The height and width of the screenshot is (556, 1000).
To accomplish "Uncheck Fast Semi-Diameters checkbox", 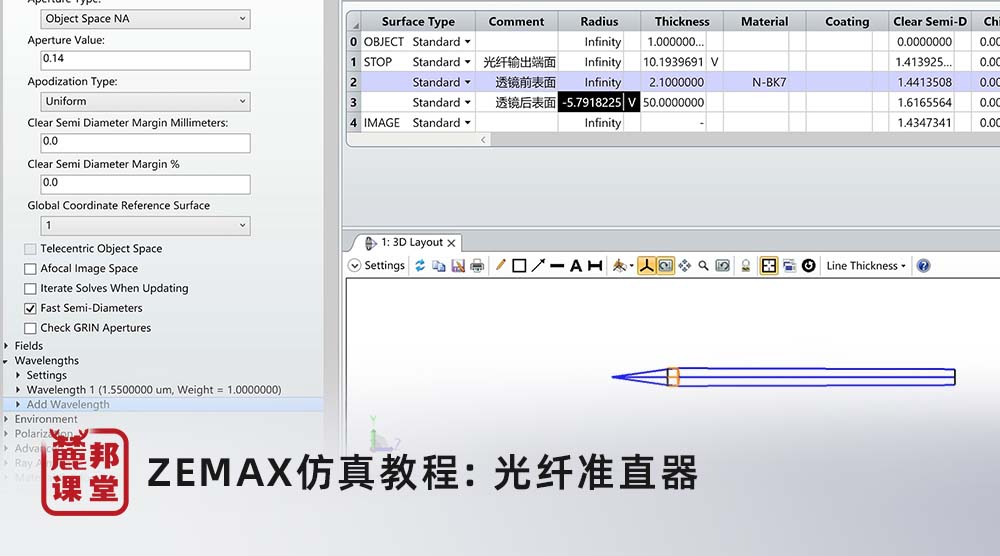I will pyautogui.click(x=30, y=309).
